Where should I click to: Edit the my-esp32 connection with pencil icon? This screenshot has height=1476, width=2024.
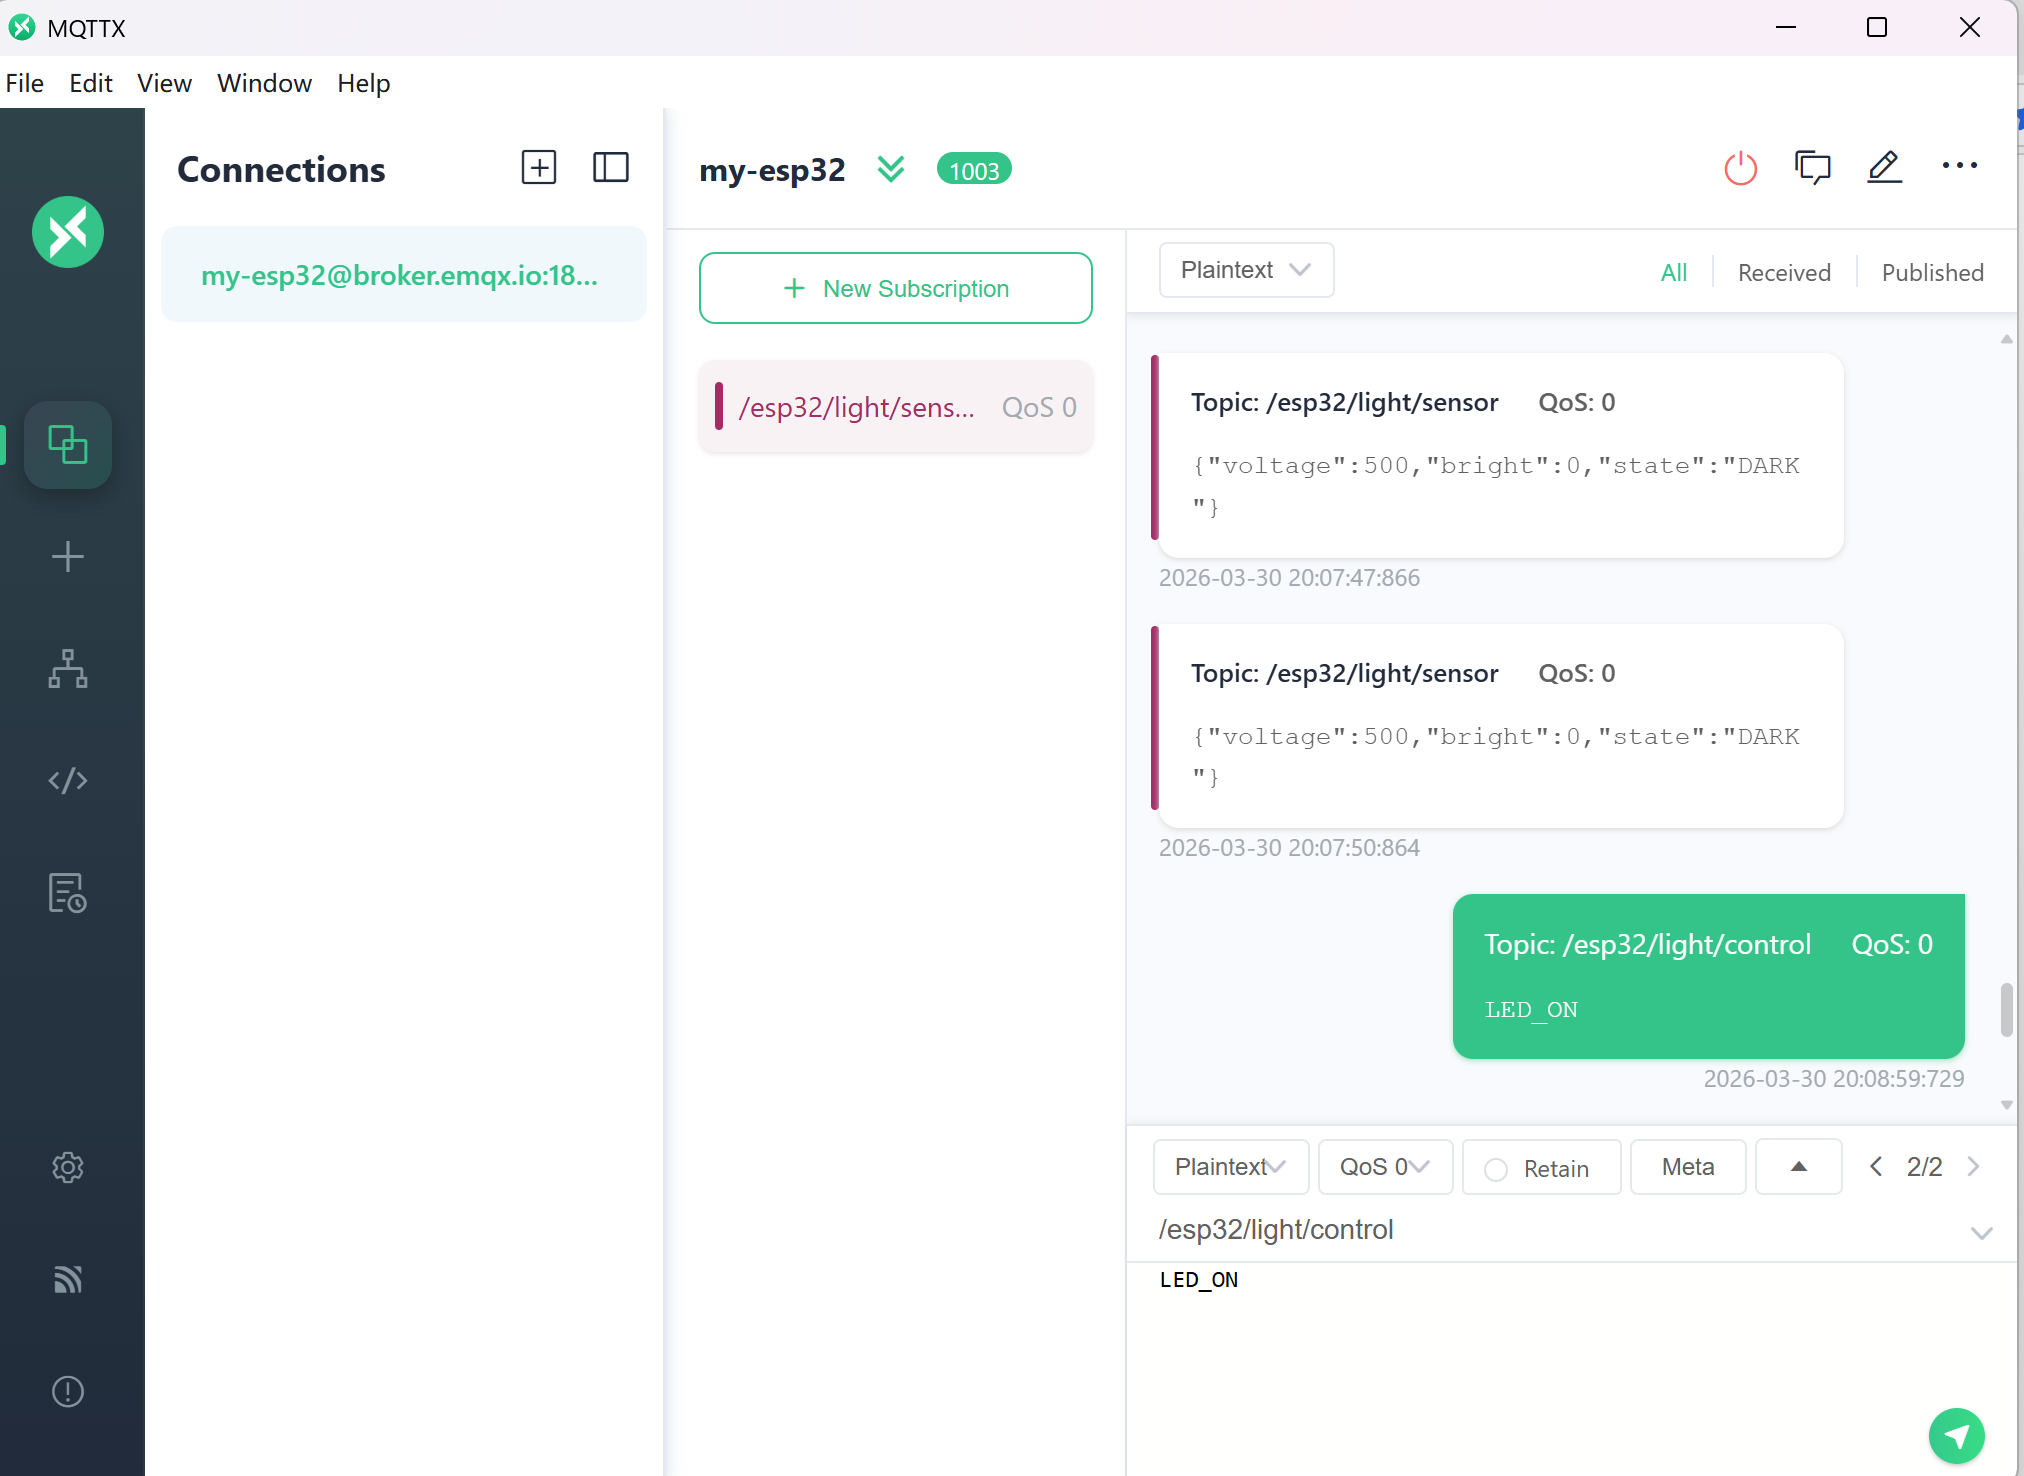pos(1885,167)
